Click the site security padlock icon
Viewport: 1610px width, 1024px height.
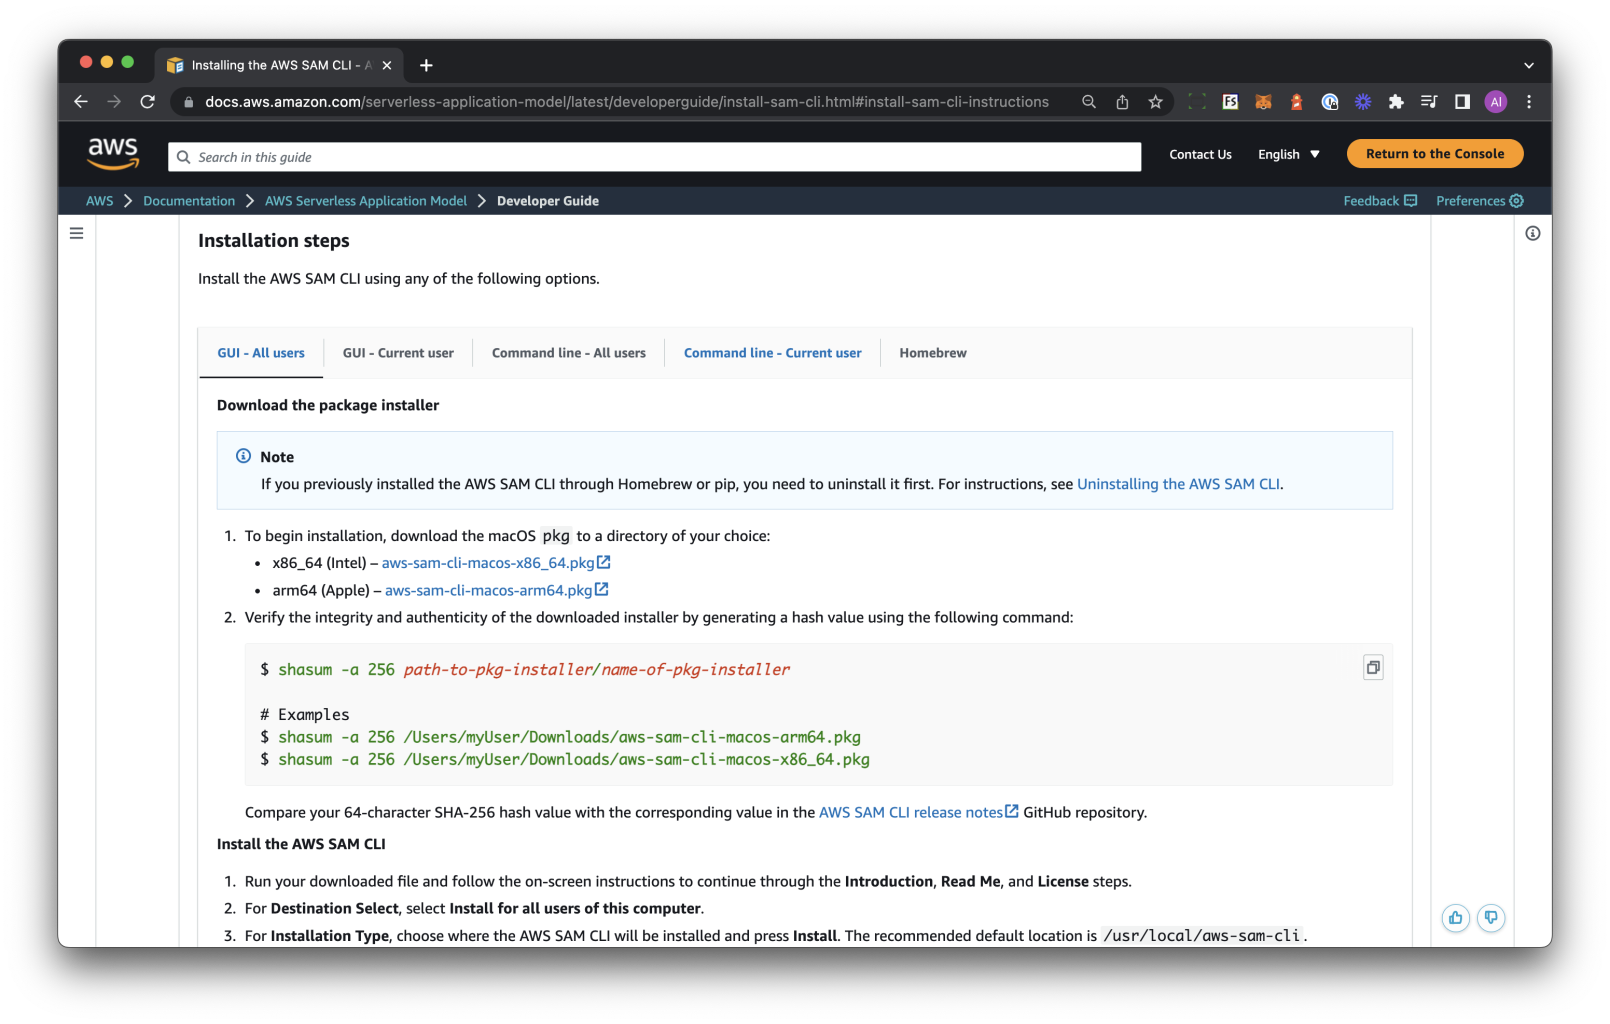click(x=187, y=101)
